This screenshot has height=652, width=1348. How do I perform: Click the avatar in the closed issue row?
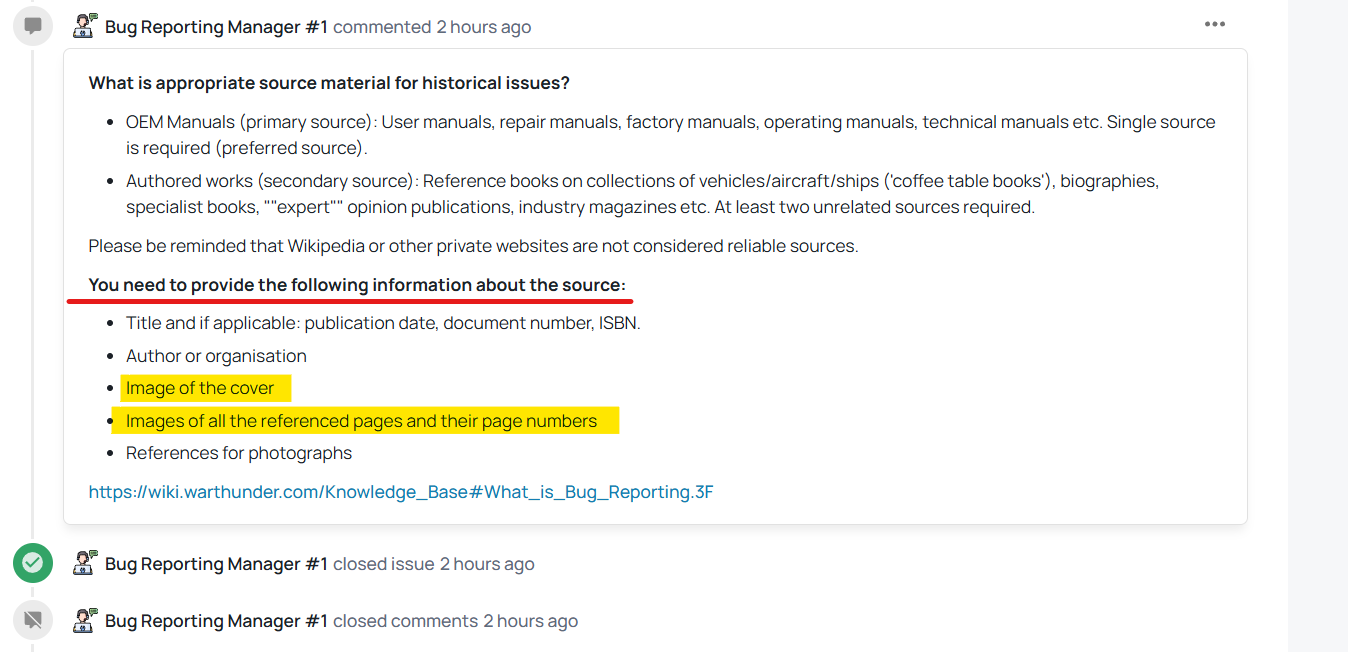click(x=85, y=563)
